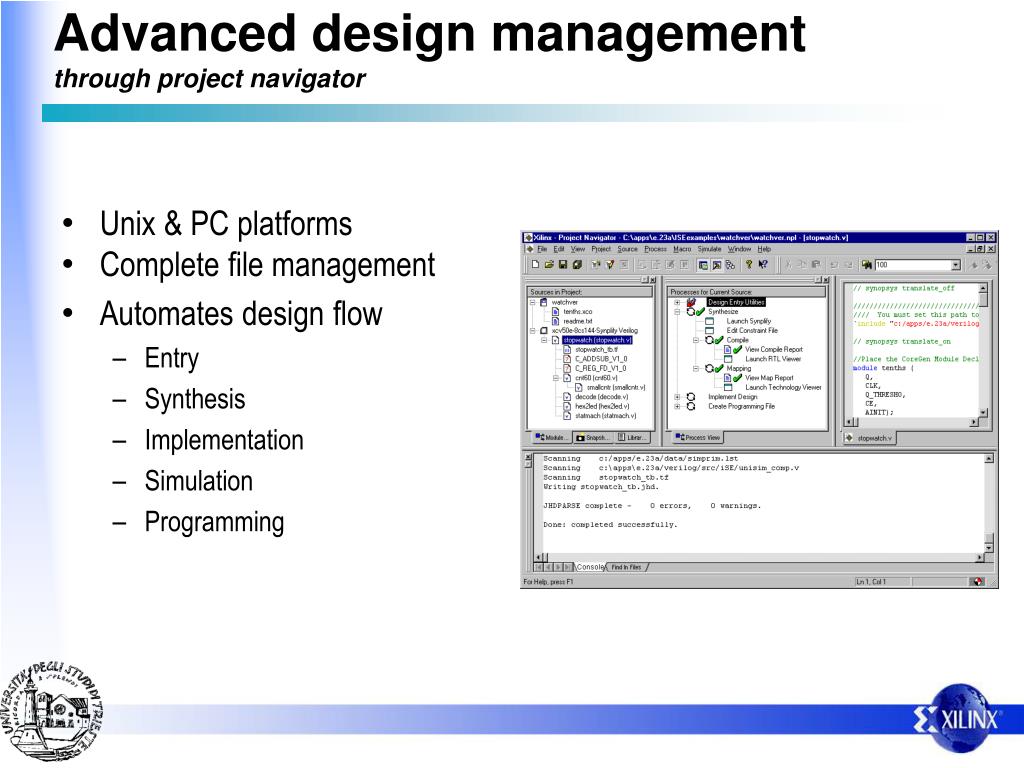
Task: Select stopwatch_tb.tf in the sources tree
Action: pos(596,349)
